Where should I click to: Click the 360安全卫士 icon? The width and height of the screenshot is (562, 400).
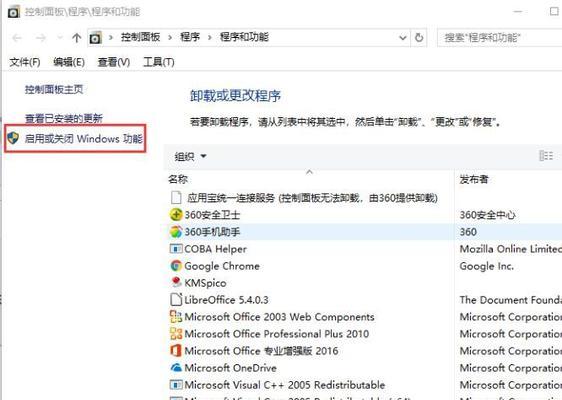[176, 215]
